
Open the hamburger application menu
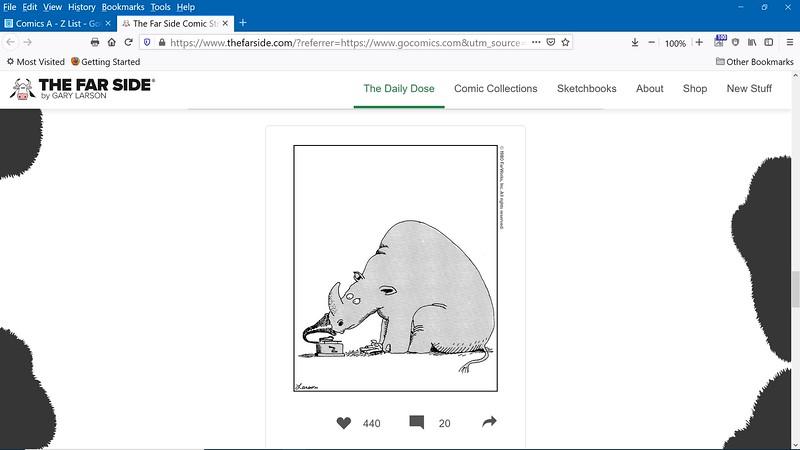click(789, 42)
